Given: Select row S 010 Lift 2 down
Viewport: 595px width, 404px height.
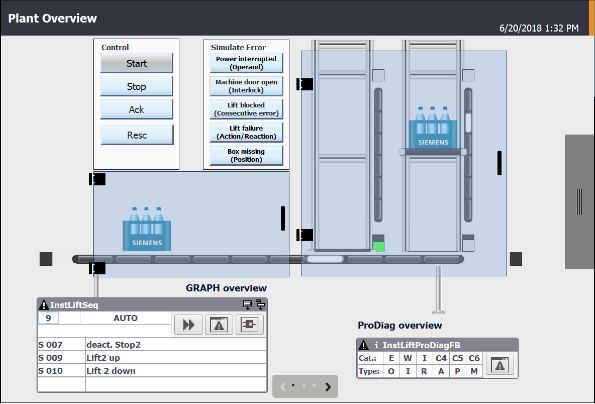Looking at the screenshot, I should (x=152, y=371).
